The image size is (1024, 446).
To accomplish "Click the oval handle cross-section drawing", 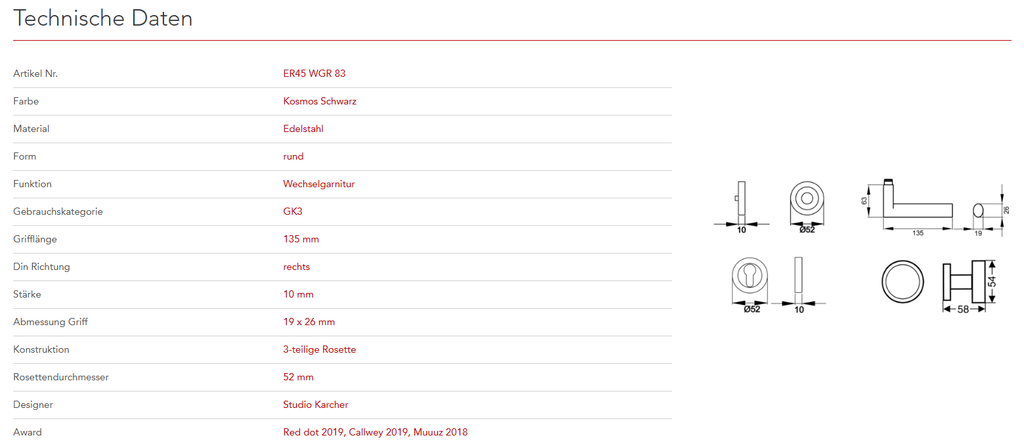I will pyautogui.click(x=979, y=209).
